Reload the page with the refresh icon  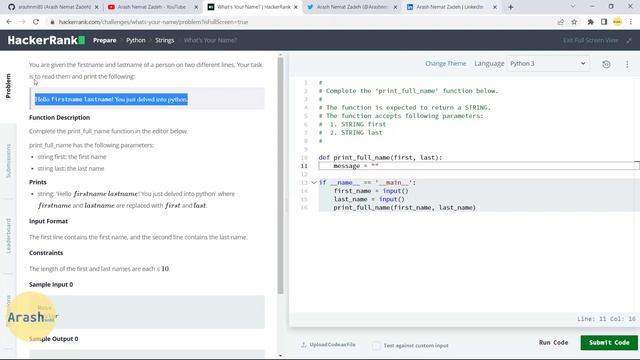pyautogui.click(x=36, y=22)
